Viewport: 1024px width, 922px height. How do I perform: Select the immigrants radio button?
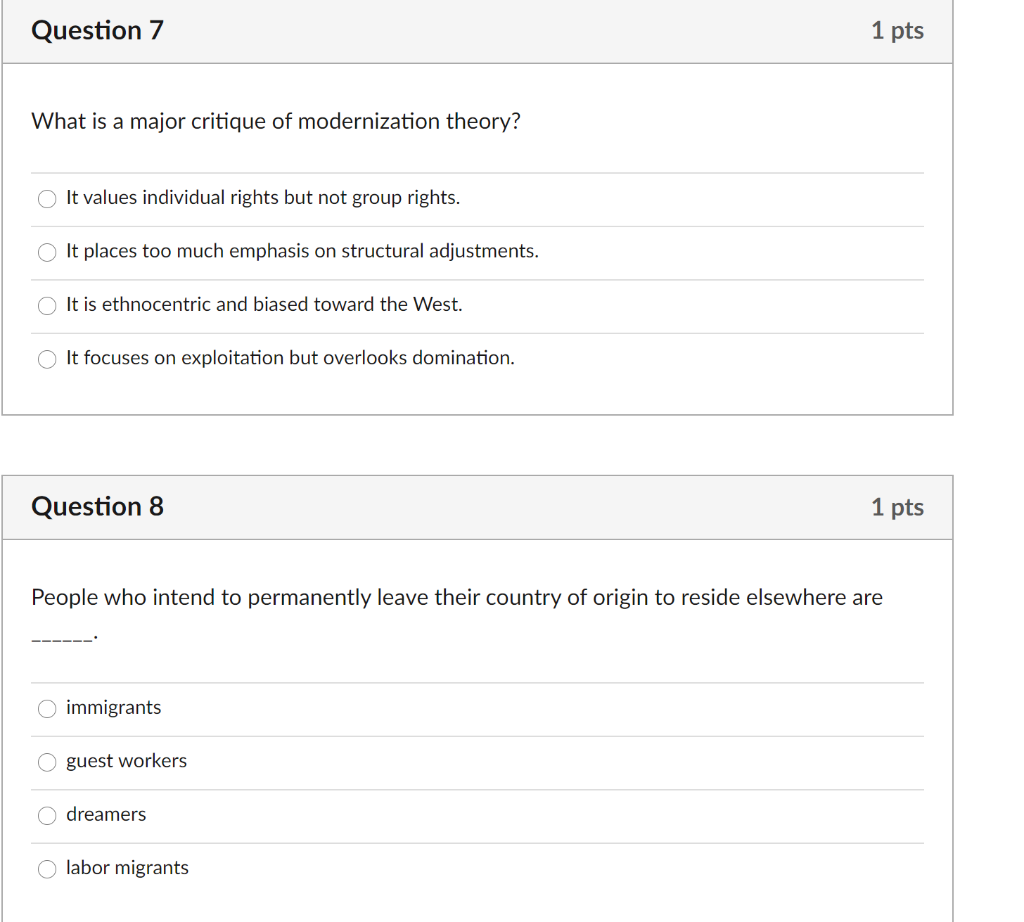47,708
